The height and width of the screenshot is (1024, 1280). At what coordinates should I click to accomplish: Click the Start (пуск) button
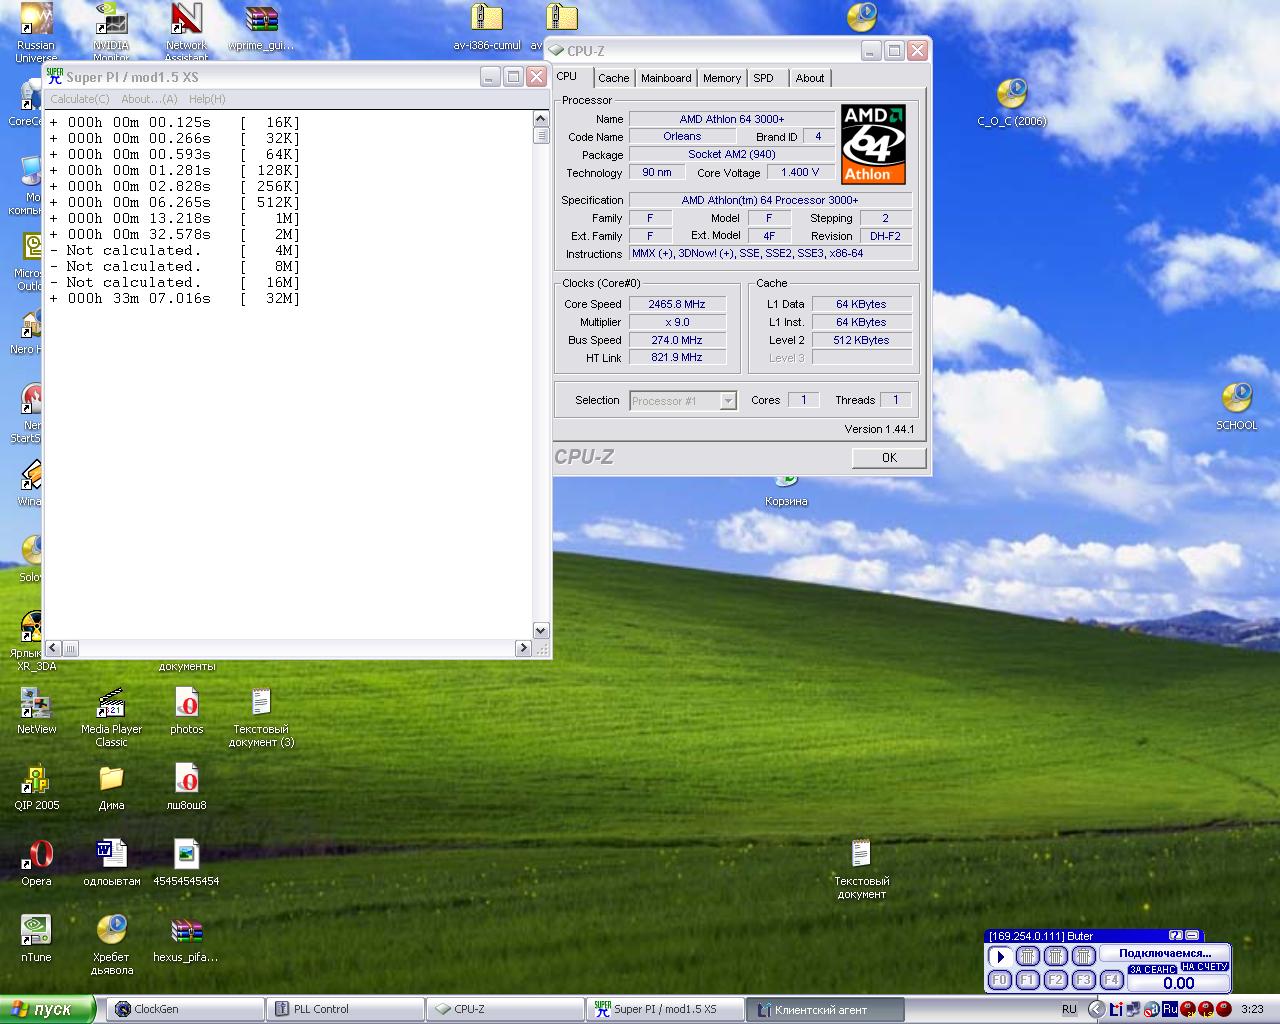tap(47, 1009)
